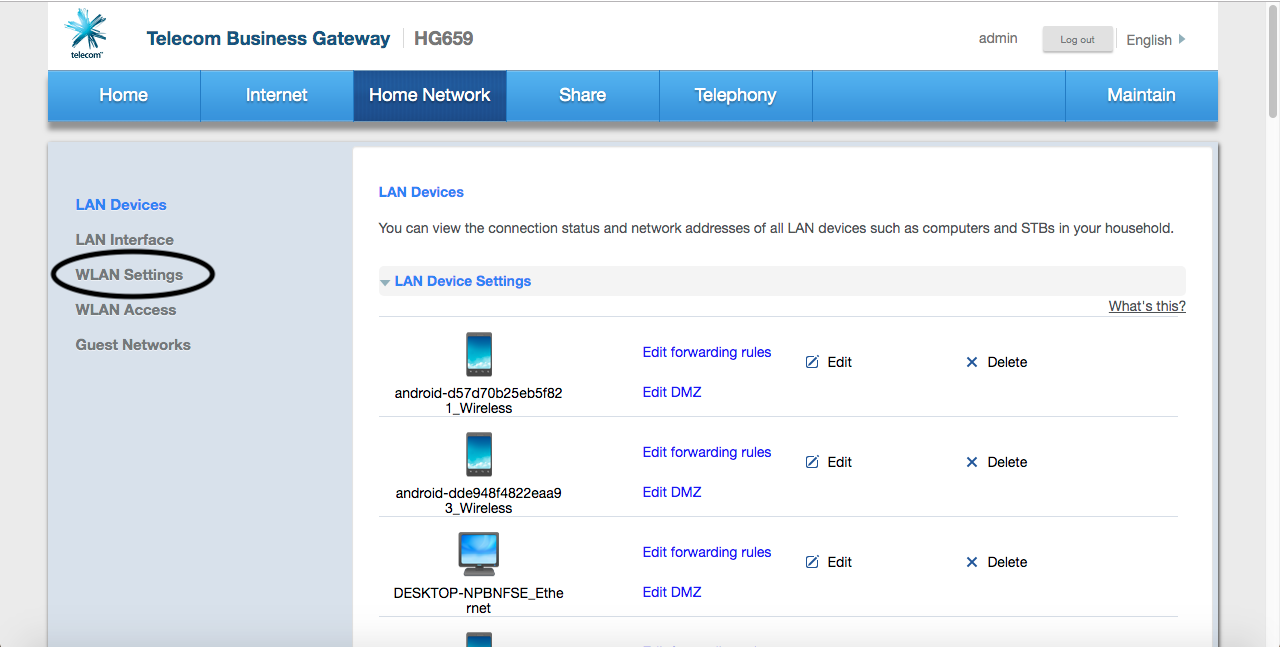Open Edit forwarding rules for first device
The height and width of the screenshot is (647, 1280).
(x=706, y=352)
